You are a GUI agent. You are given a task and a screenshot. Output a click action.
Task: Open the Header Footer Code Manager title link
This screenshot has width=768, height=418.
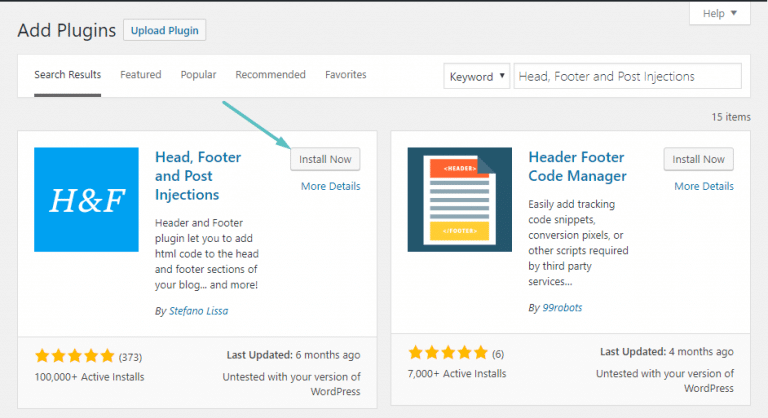click(x=576, y=166)
